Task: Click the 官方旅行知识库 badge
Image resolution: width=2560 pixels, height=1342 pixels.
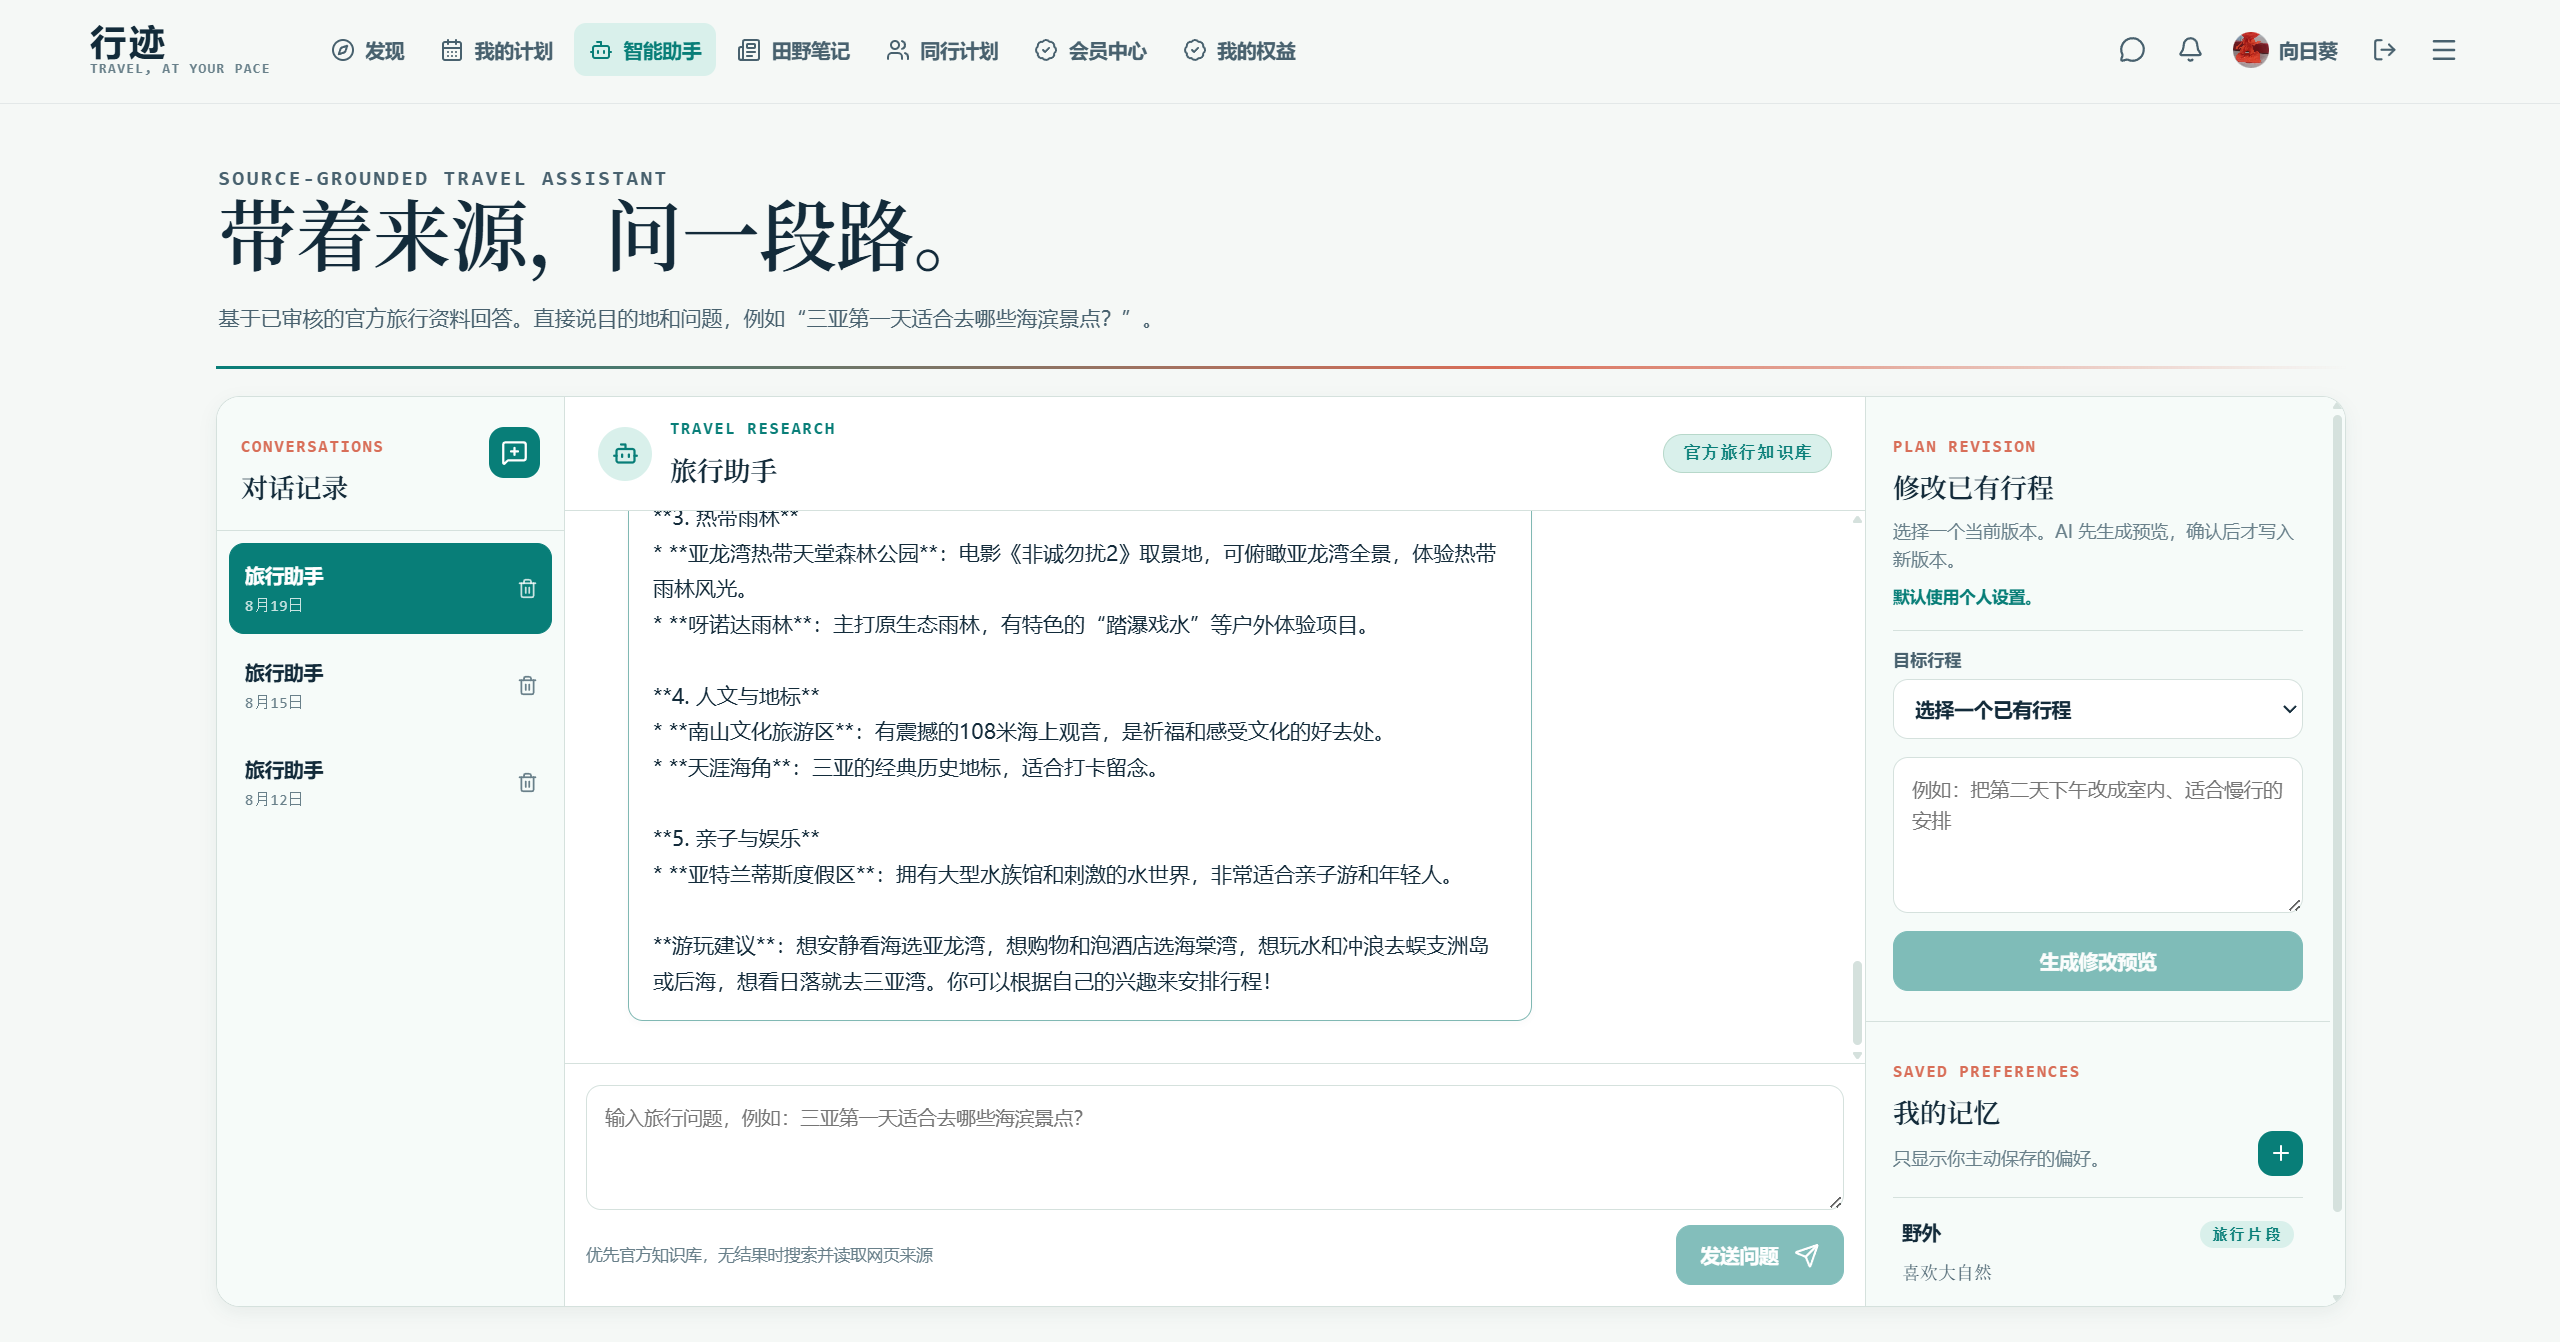Action: [x=1747, y=453]
